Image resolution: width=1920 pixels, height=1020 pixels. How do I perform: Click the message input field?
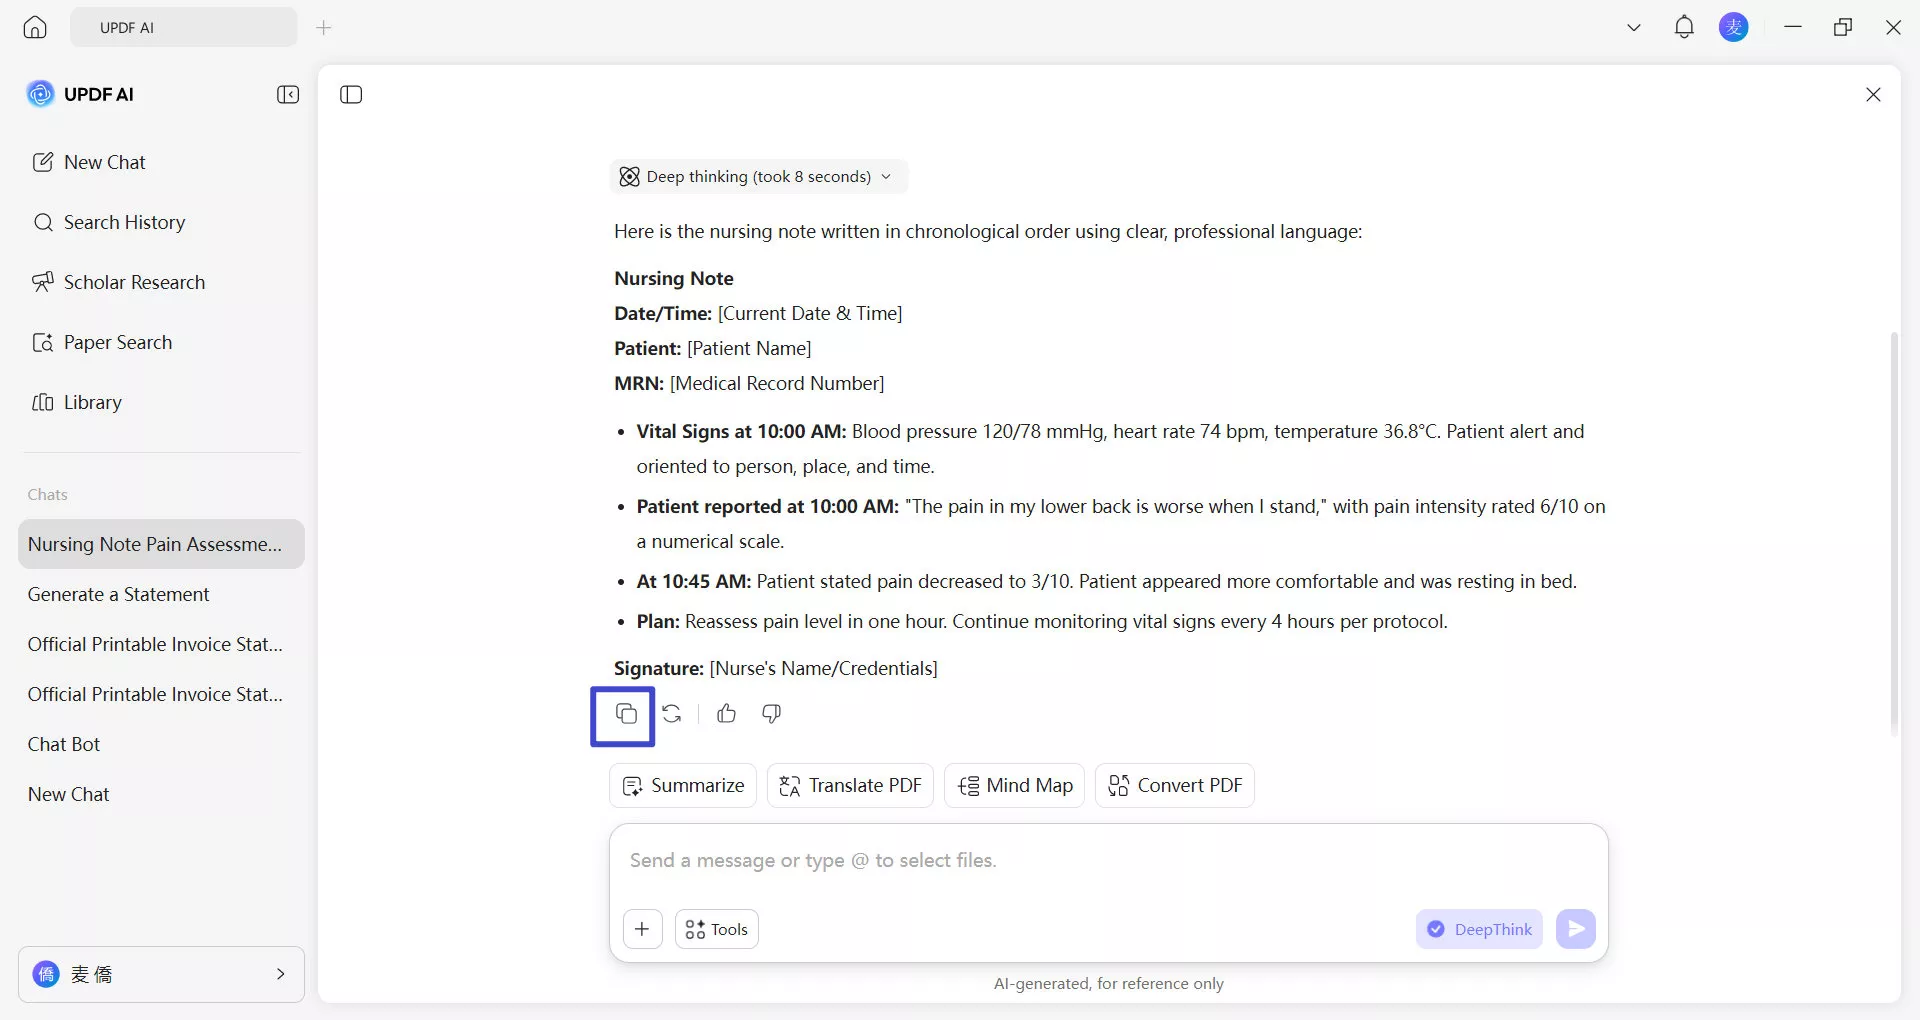tap(1000, 860)
